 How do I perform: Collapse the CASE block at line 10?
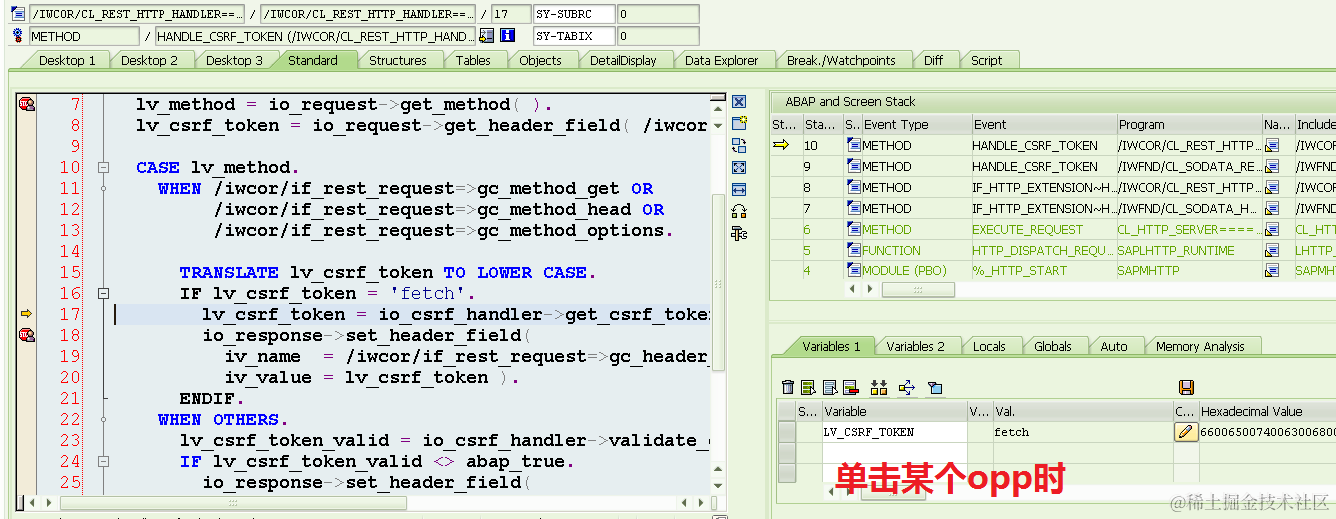(x=103, y=167)
